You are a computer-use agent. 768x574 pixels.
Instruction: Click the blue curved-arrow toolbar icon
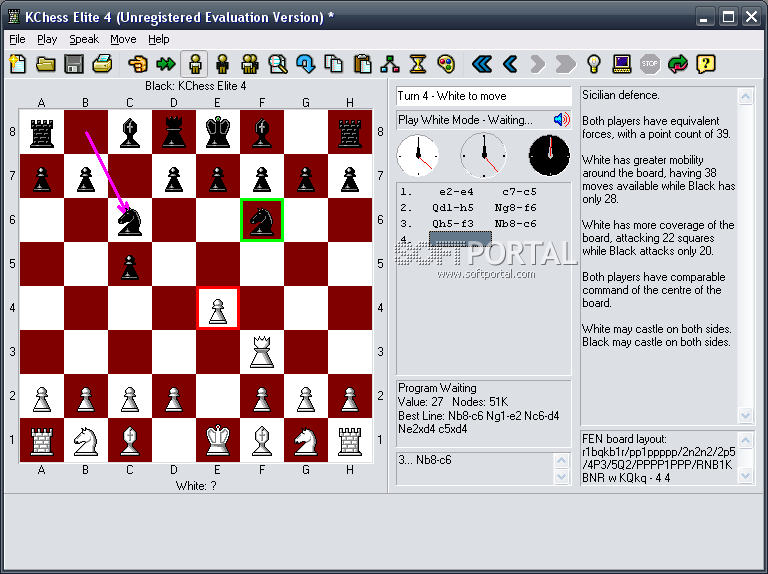[x=306, y=64]
